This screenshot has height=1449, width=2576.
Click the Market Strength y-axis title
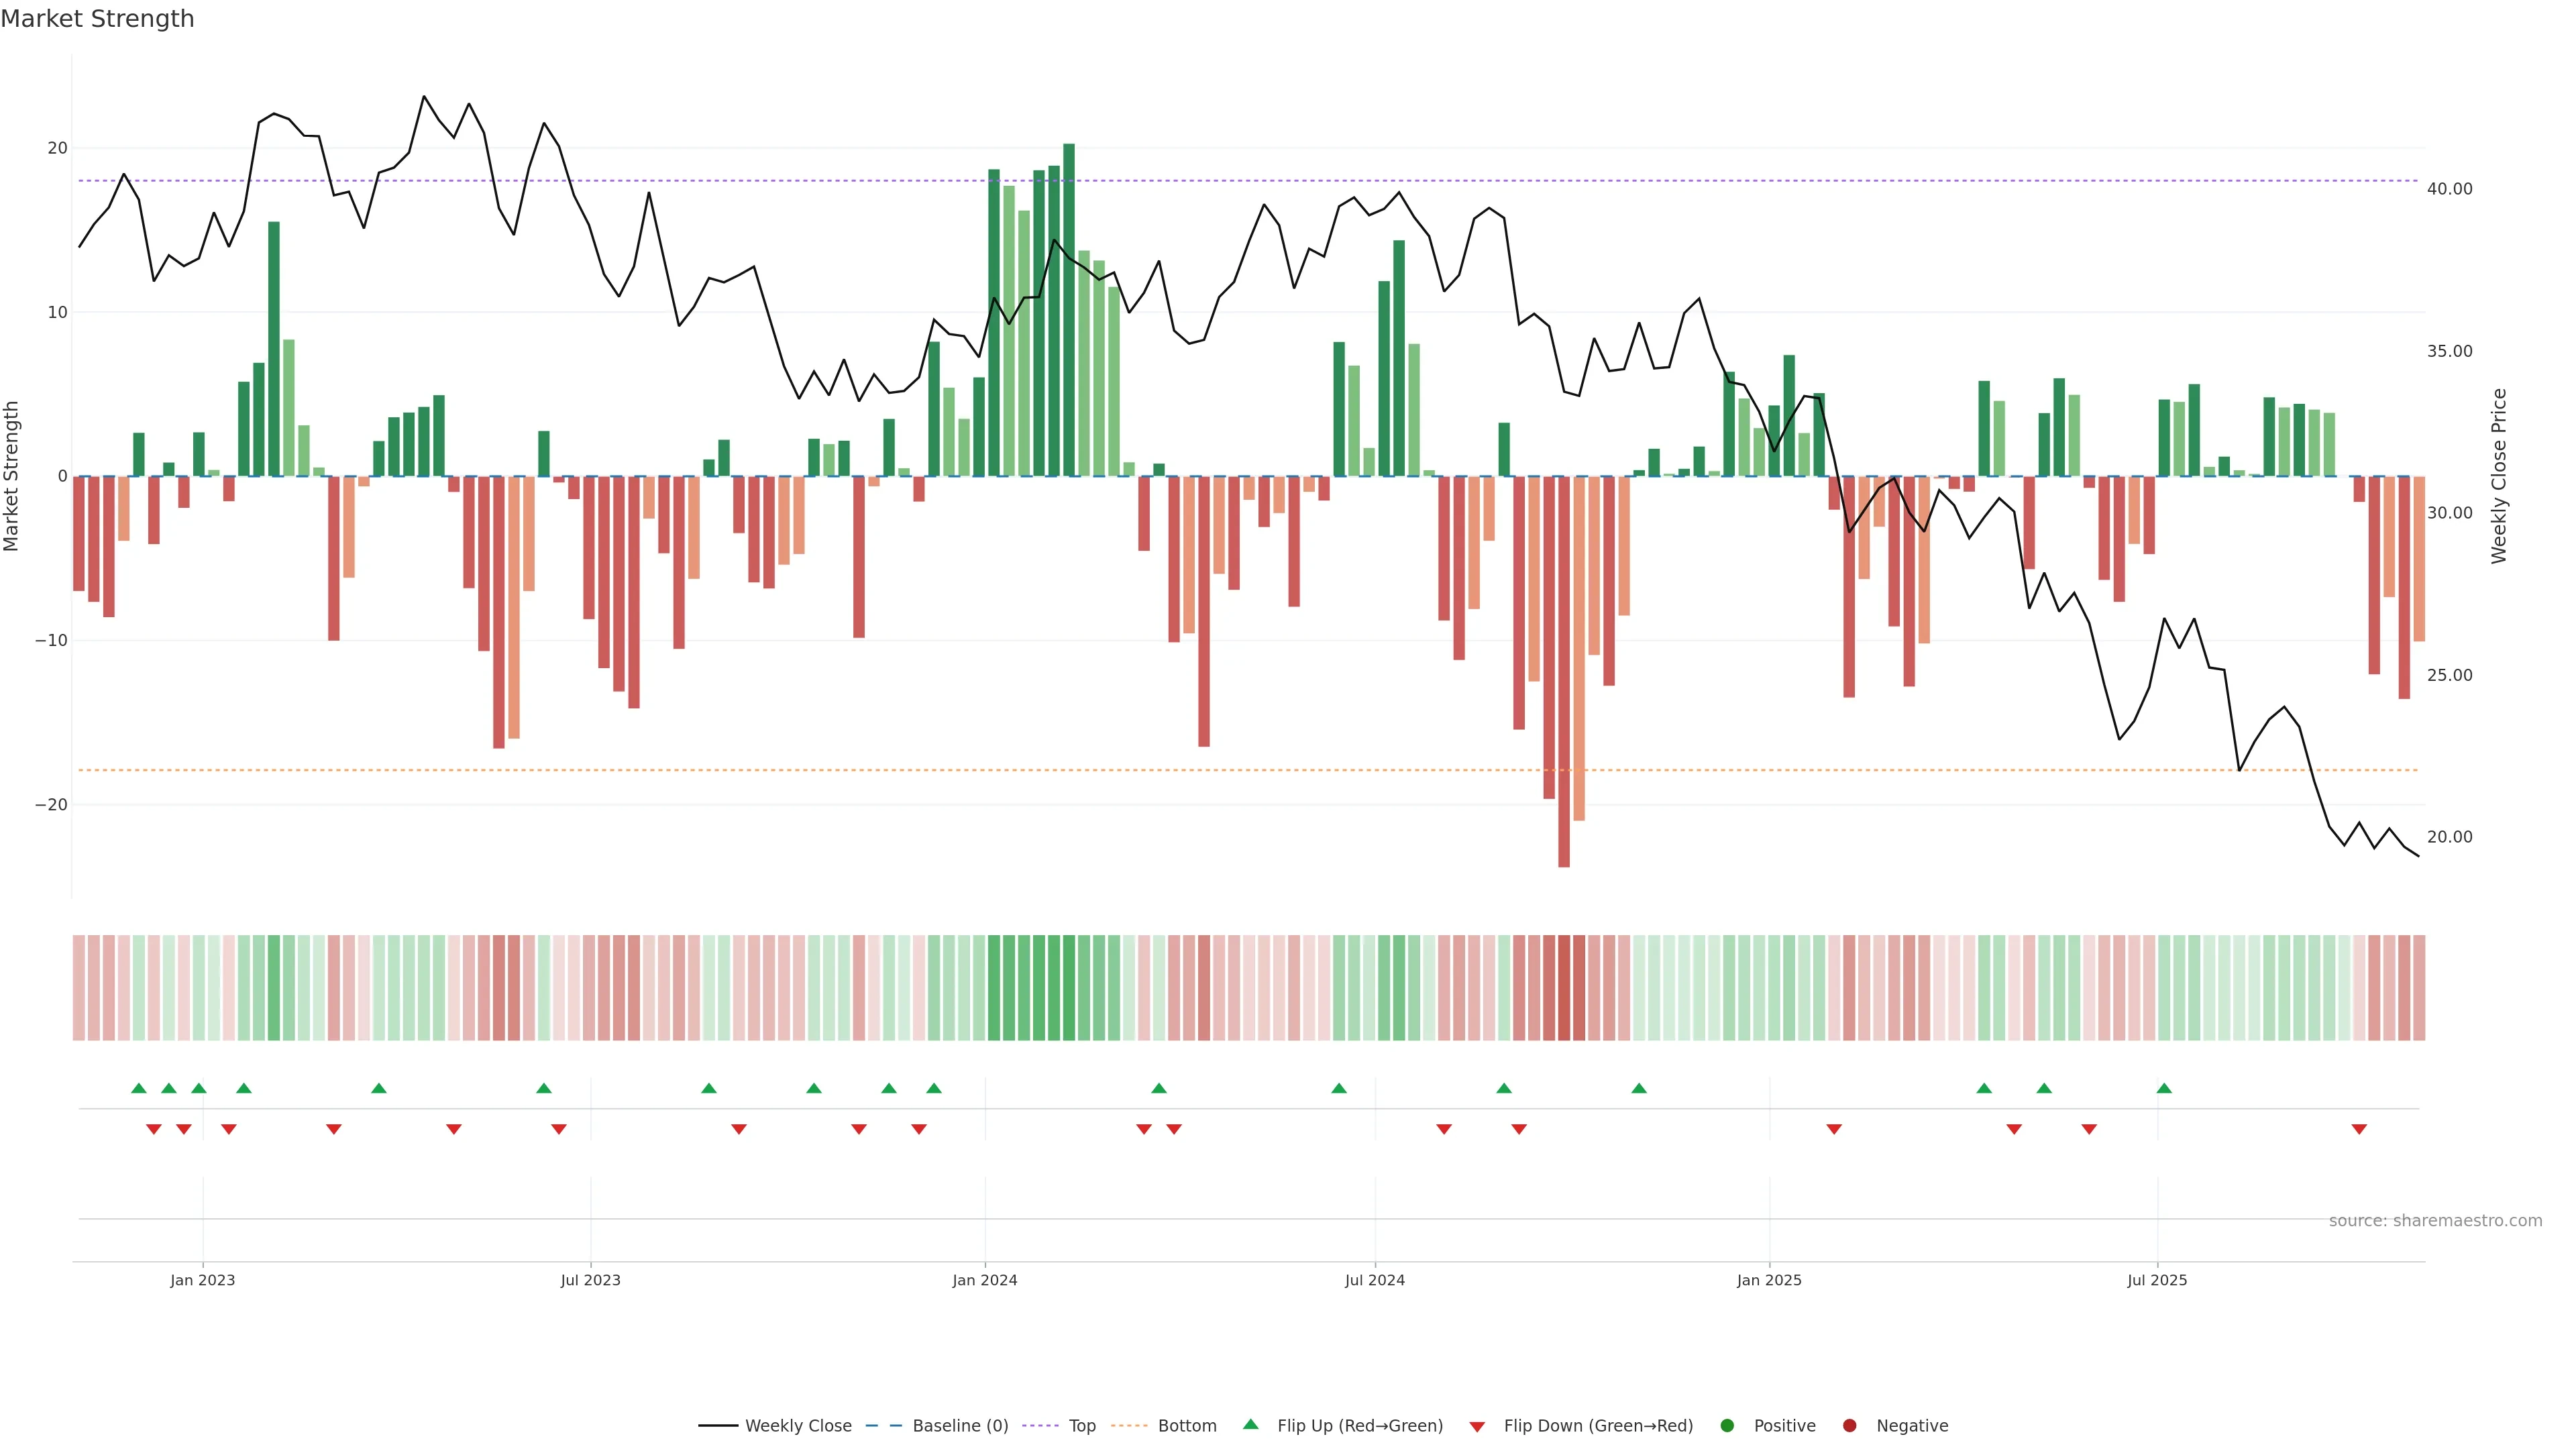point(12,476)
